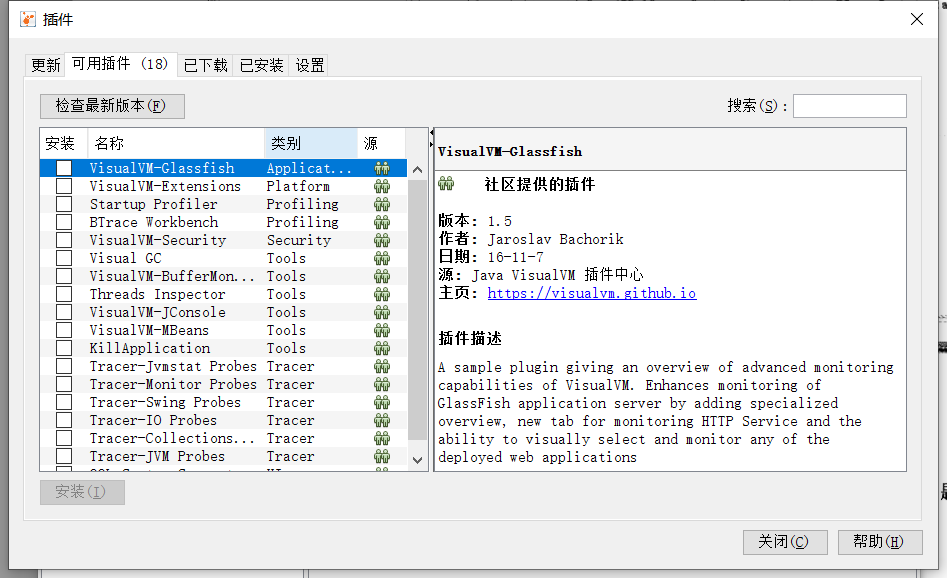
Task: Switch to the 已安装 tab
Action: 260,64
